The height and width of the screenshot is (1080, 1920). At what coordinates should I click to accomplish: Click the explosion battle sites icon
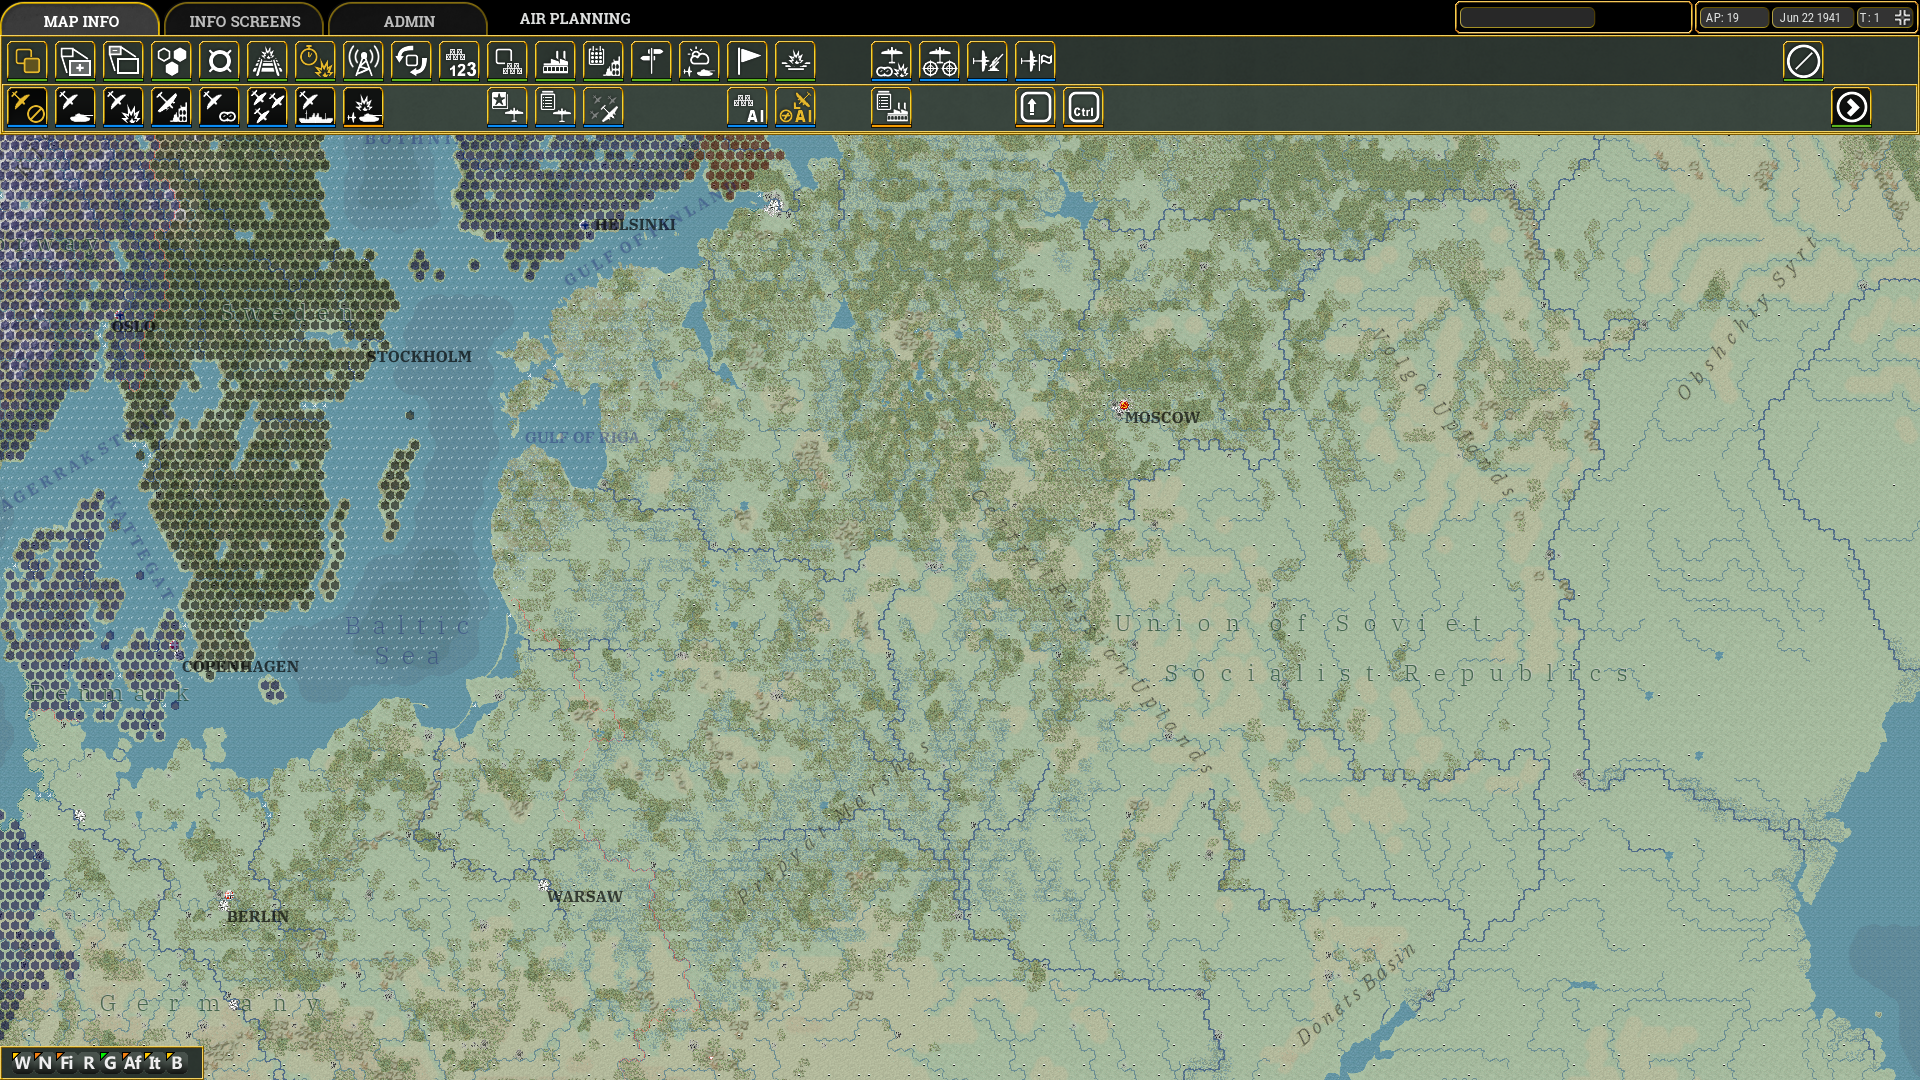[795, 61]
